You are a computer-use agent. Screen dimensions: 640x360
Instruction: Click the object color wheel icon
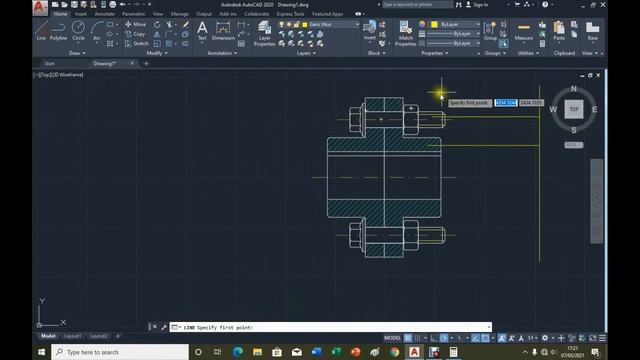coord(422,24)
